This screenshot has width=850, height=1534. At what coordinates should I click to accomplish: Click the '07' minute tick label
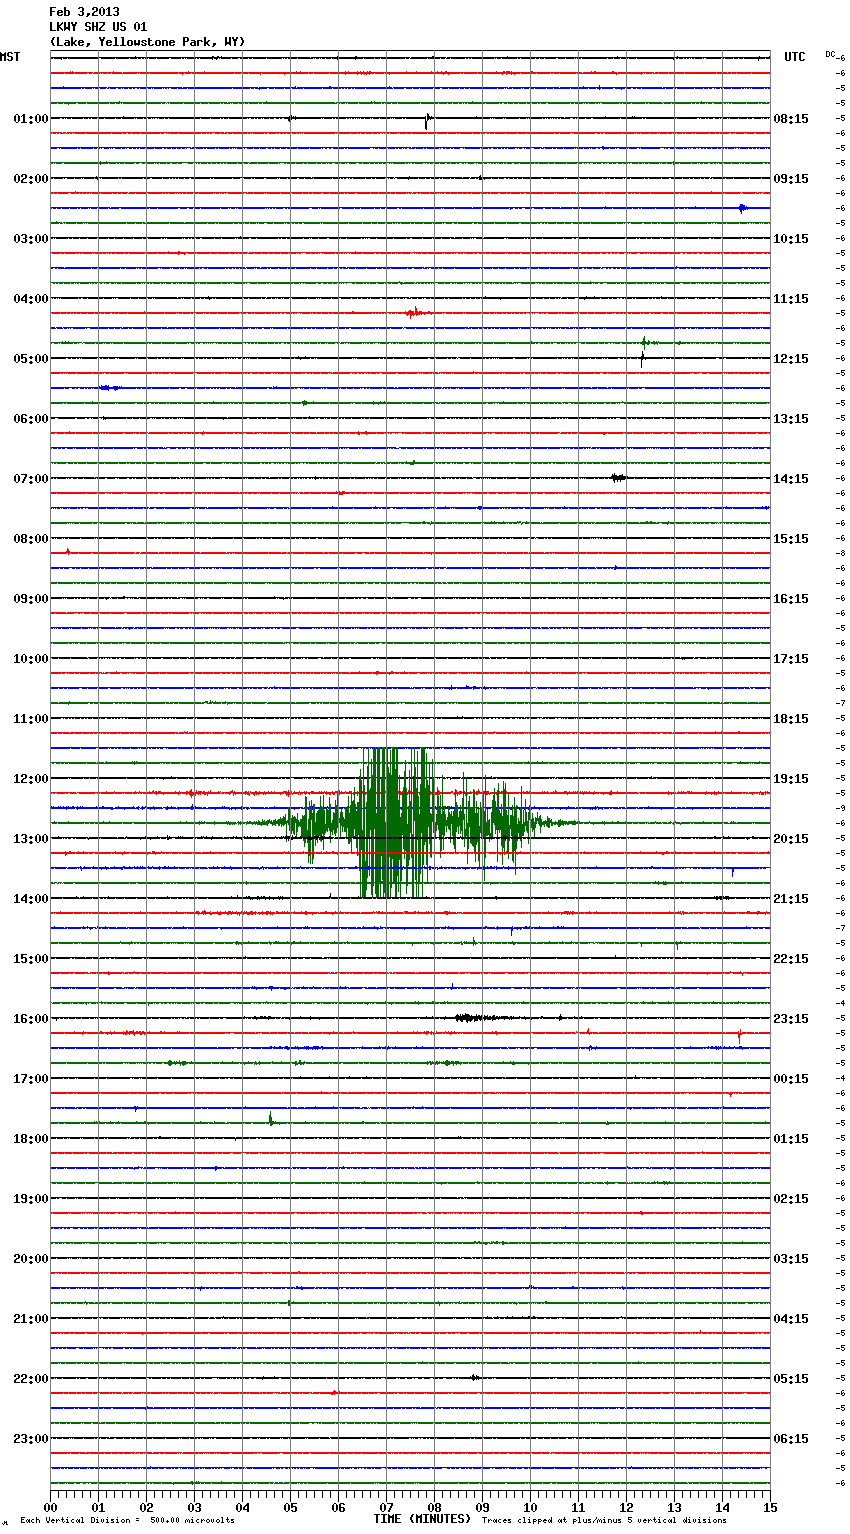[x=386, y=1508]
